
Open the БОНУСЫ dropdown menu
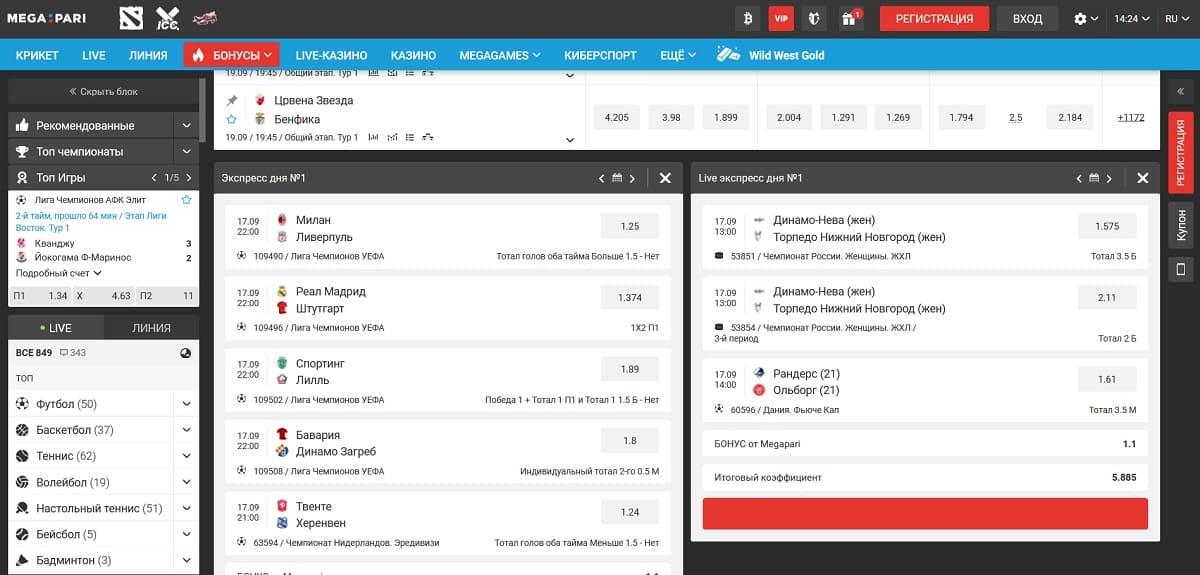click(x=231, y=55)
